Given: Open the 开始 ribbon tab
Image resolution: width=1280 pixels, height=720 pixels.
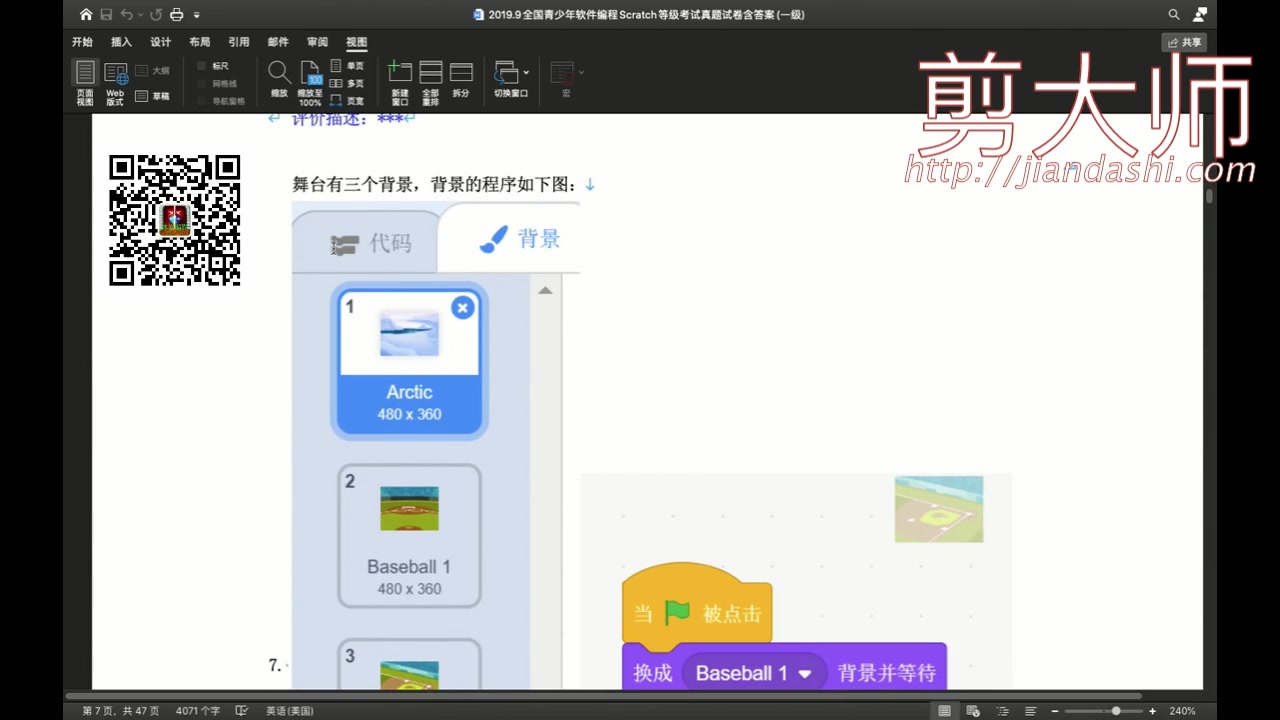Looking at the screenshot, I should 82,42.
